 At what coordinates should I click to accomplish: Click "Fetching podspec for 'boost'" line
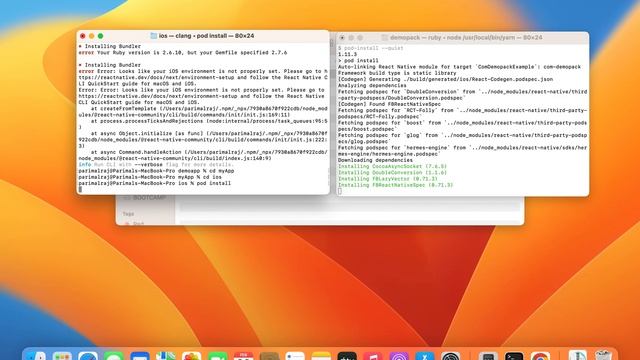coord(462,126)
